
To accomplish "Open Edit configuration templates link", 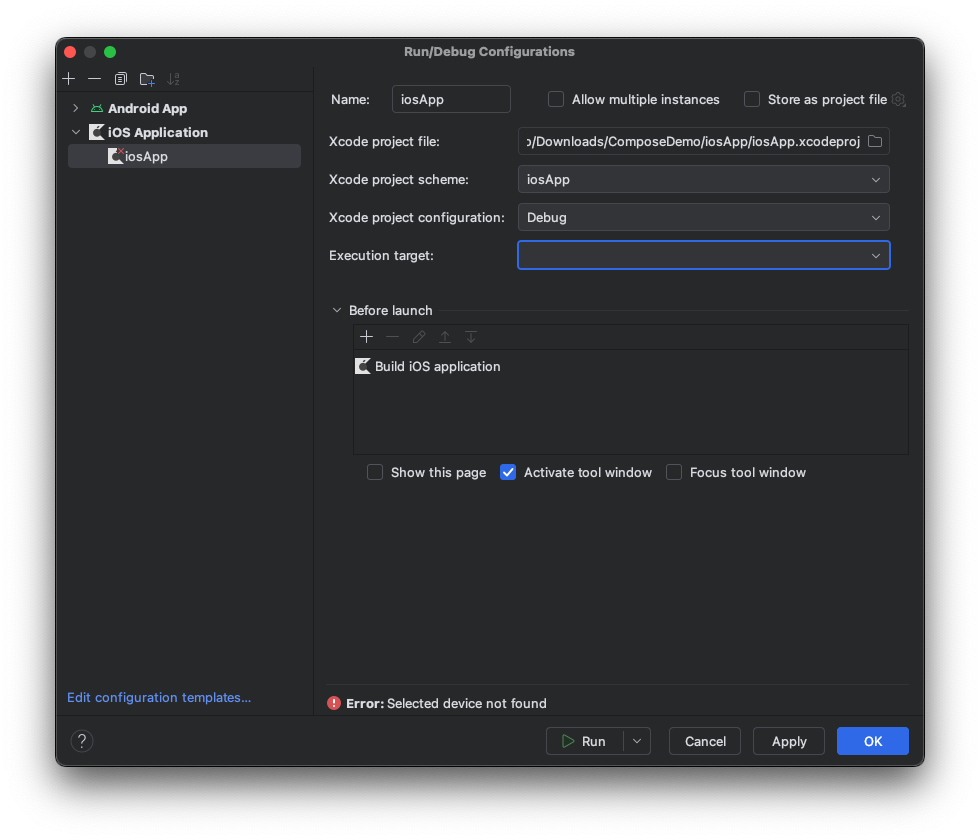I will coord(159,698).
